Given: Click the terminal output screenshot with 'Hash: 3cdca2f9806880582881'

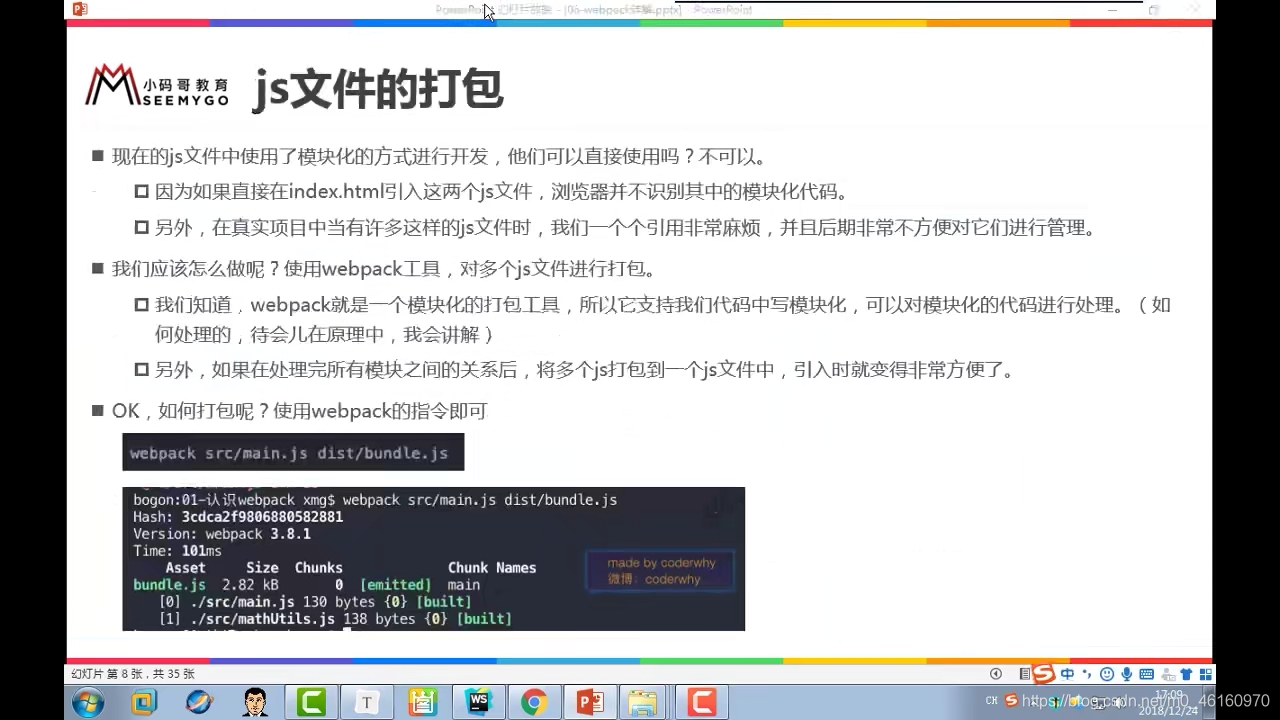Looking at the screenshot, I should pyautogui.click(x=433, y=559).
